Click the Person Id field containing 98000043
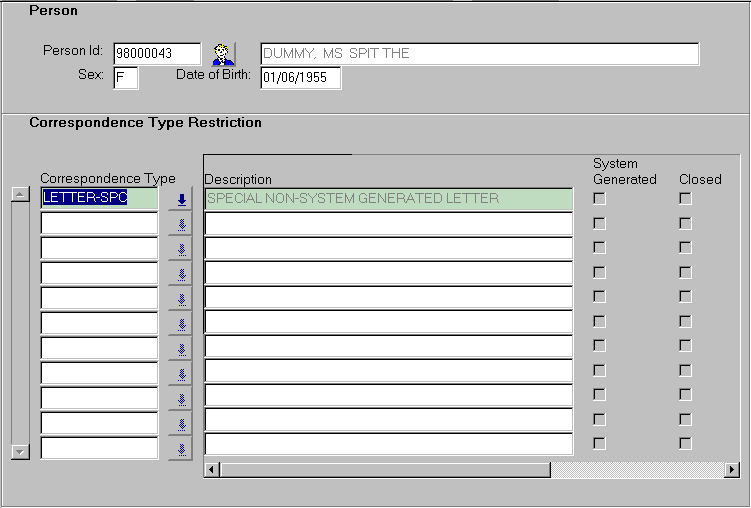751x508 pixels. 157,54
